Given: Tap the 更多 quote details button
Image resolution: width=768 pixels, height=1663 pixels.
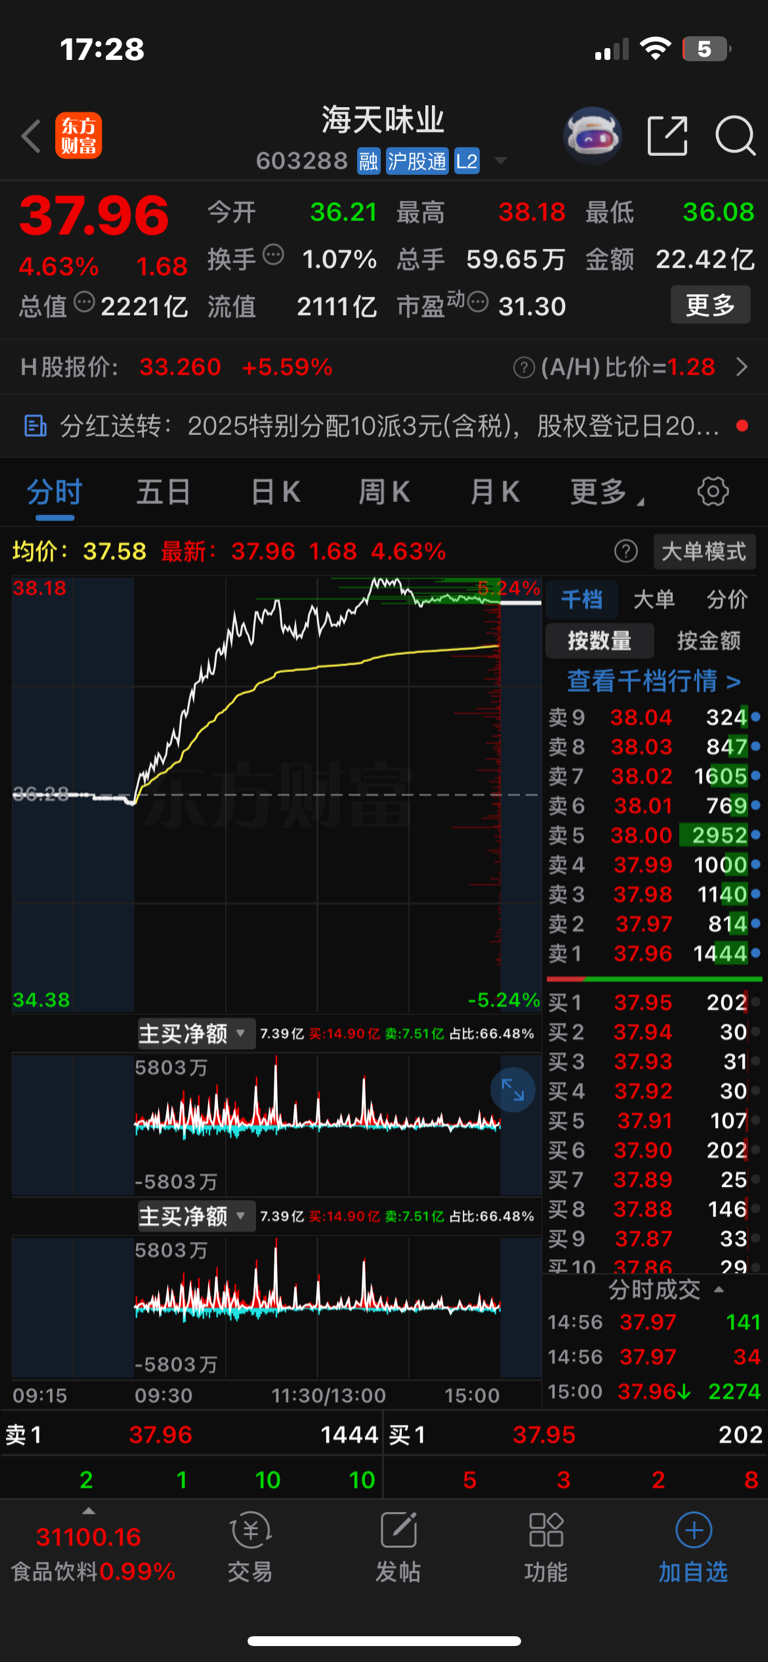Looking at the screenshot, I should [x=710, y=305].
